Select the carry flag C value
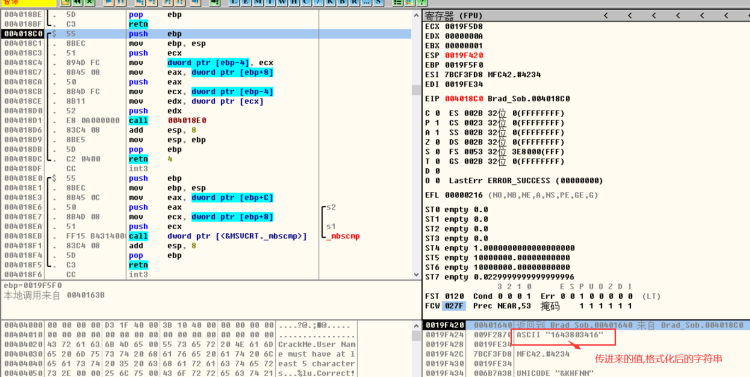Viewport: 750px width, 377px height. tap(437, 113)
